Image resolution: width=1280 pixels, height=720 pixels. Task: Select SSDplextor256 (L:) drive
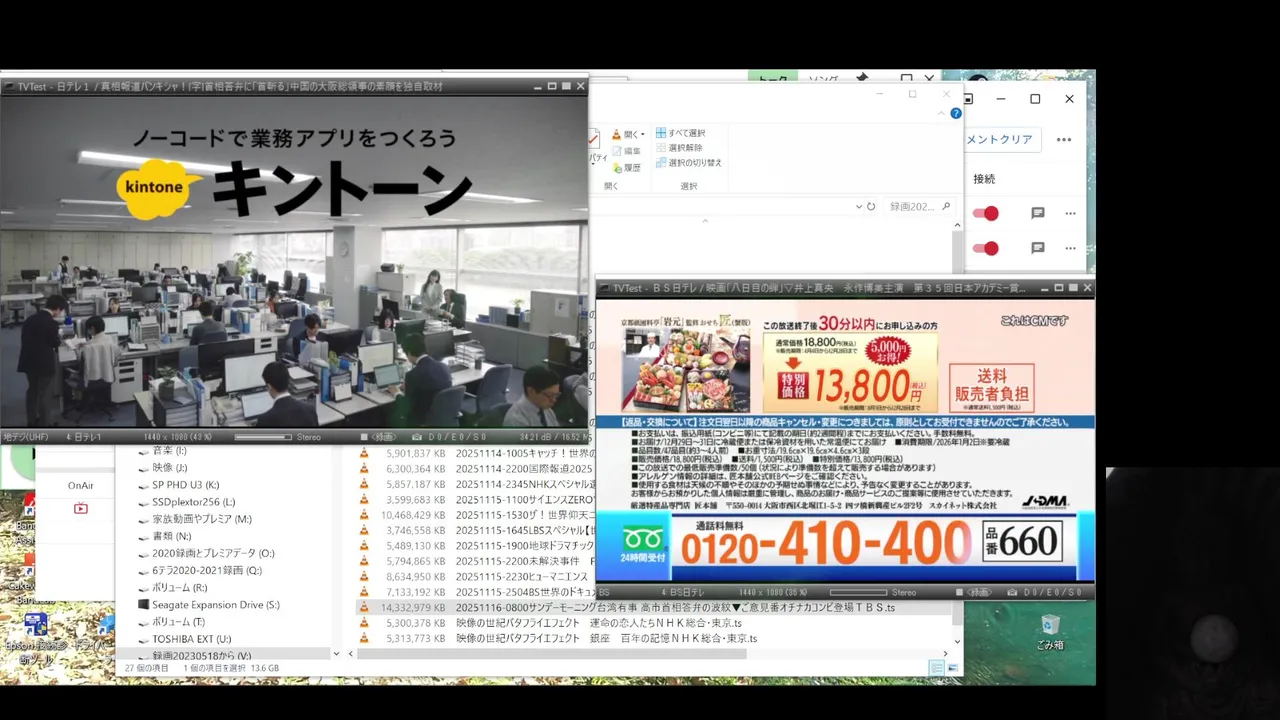(193, 502)
